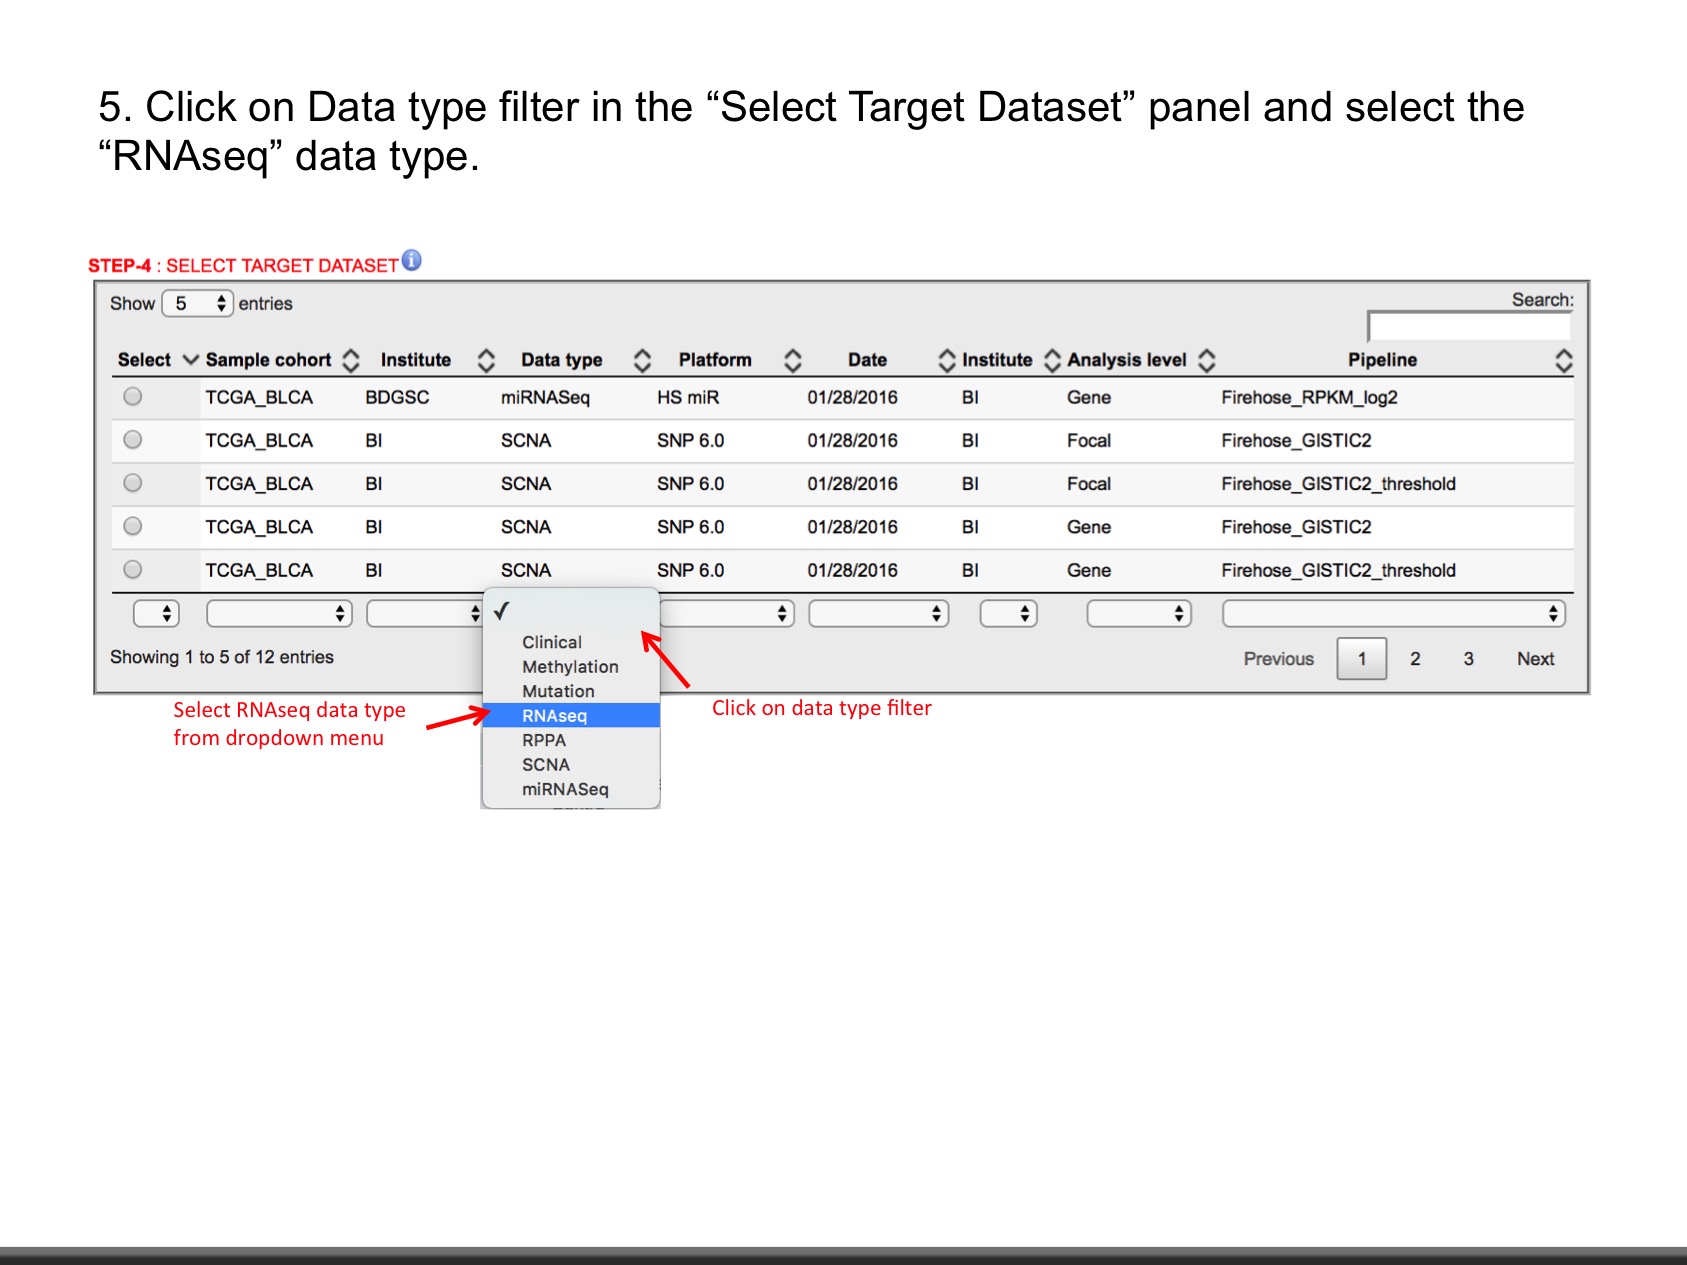Go to the Next page of entries
1687x1265 pixels.
click(1534, 659)
